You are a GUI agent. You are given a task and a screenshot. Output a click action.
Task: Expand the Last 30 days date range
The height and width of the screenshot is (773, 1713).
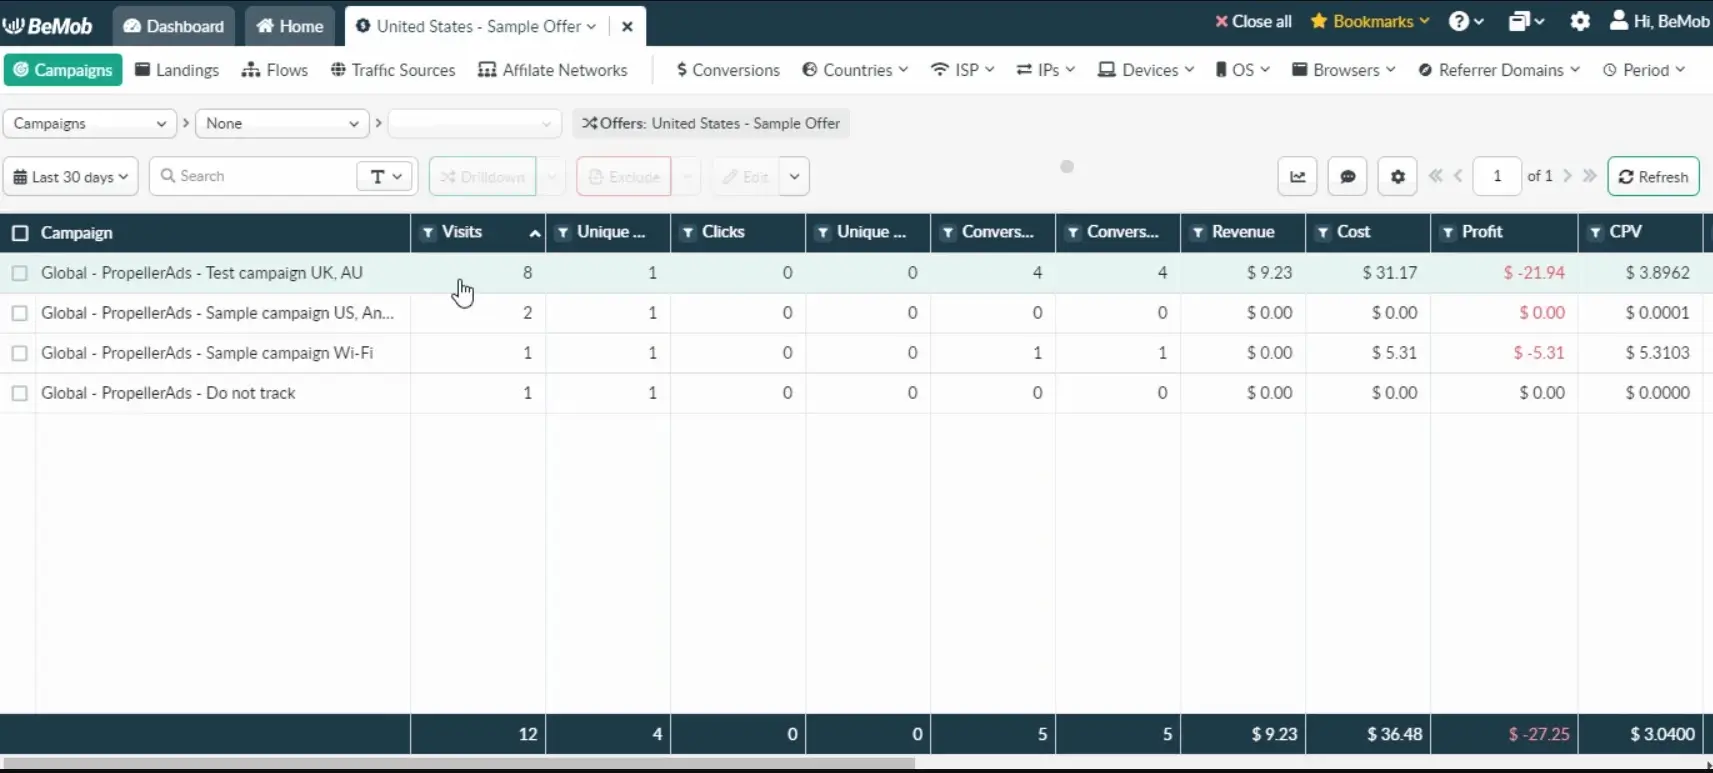pos(71,177)
